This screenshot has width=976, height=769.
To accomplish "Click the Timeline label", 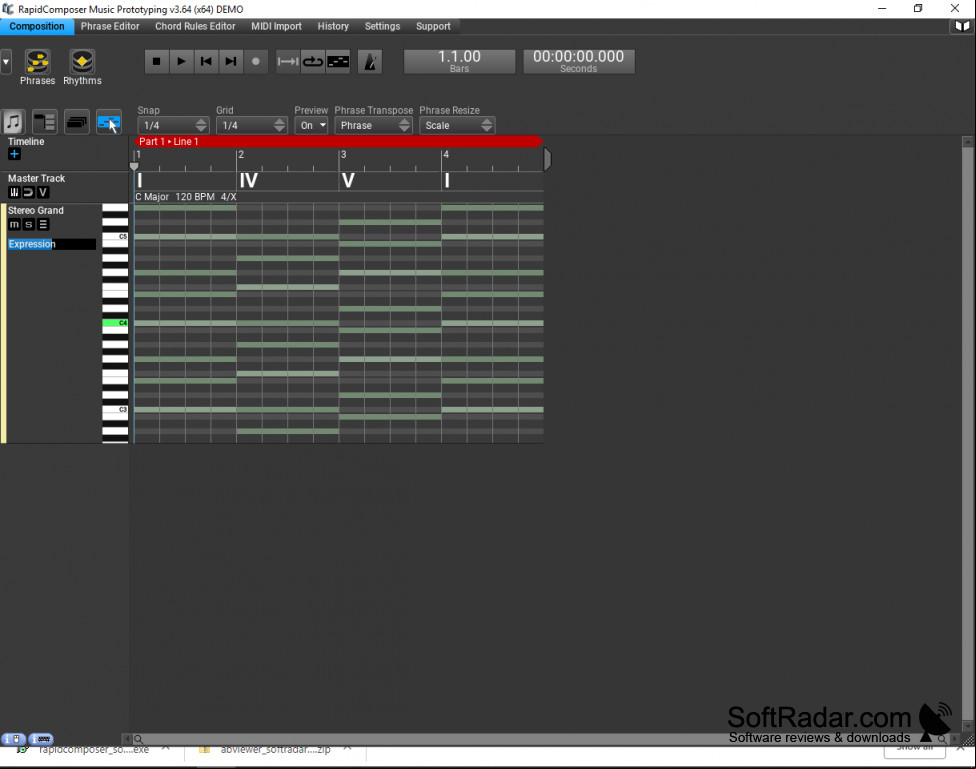I will (26, 141).
